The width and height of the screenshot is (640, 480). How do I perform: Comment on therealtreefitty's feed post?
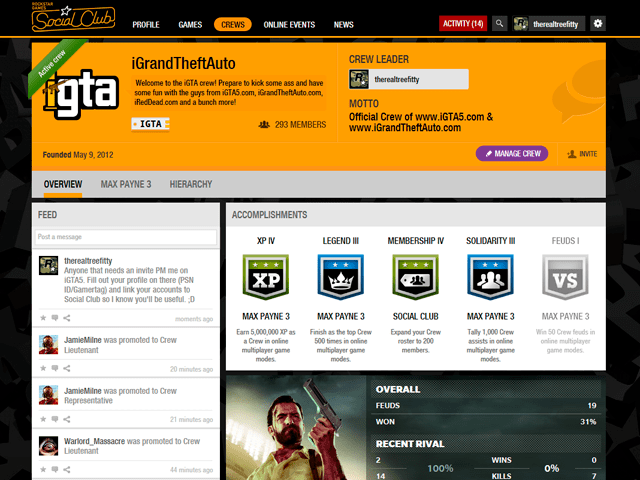55,318
